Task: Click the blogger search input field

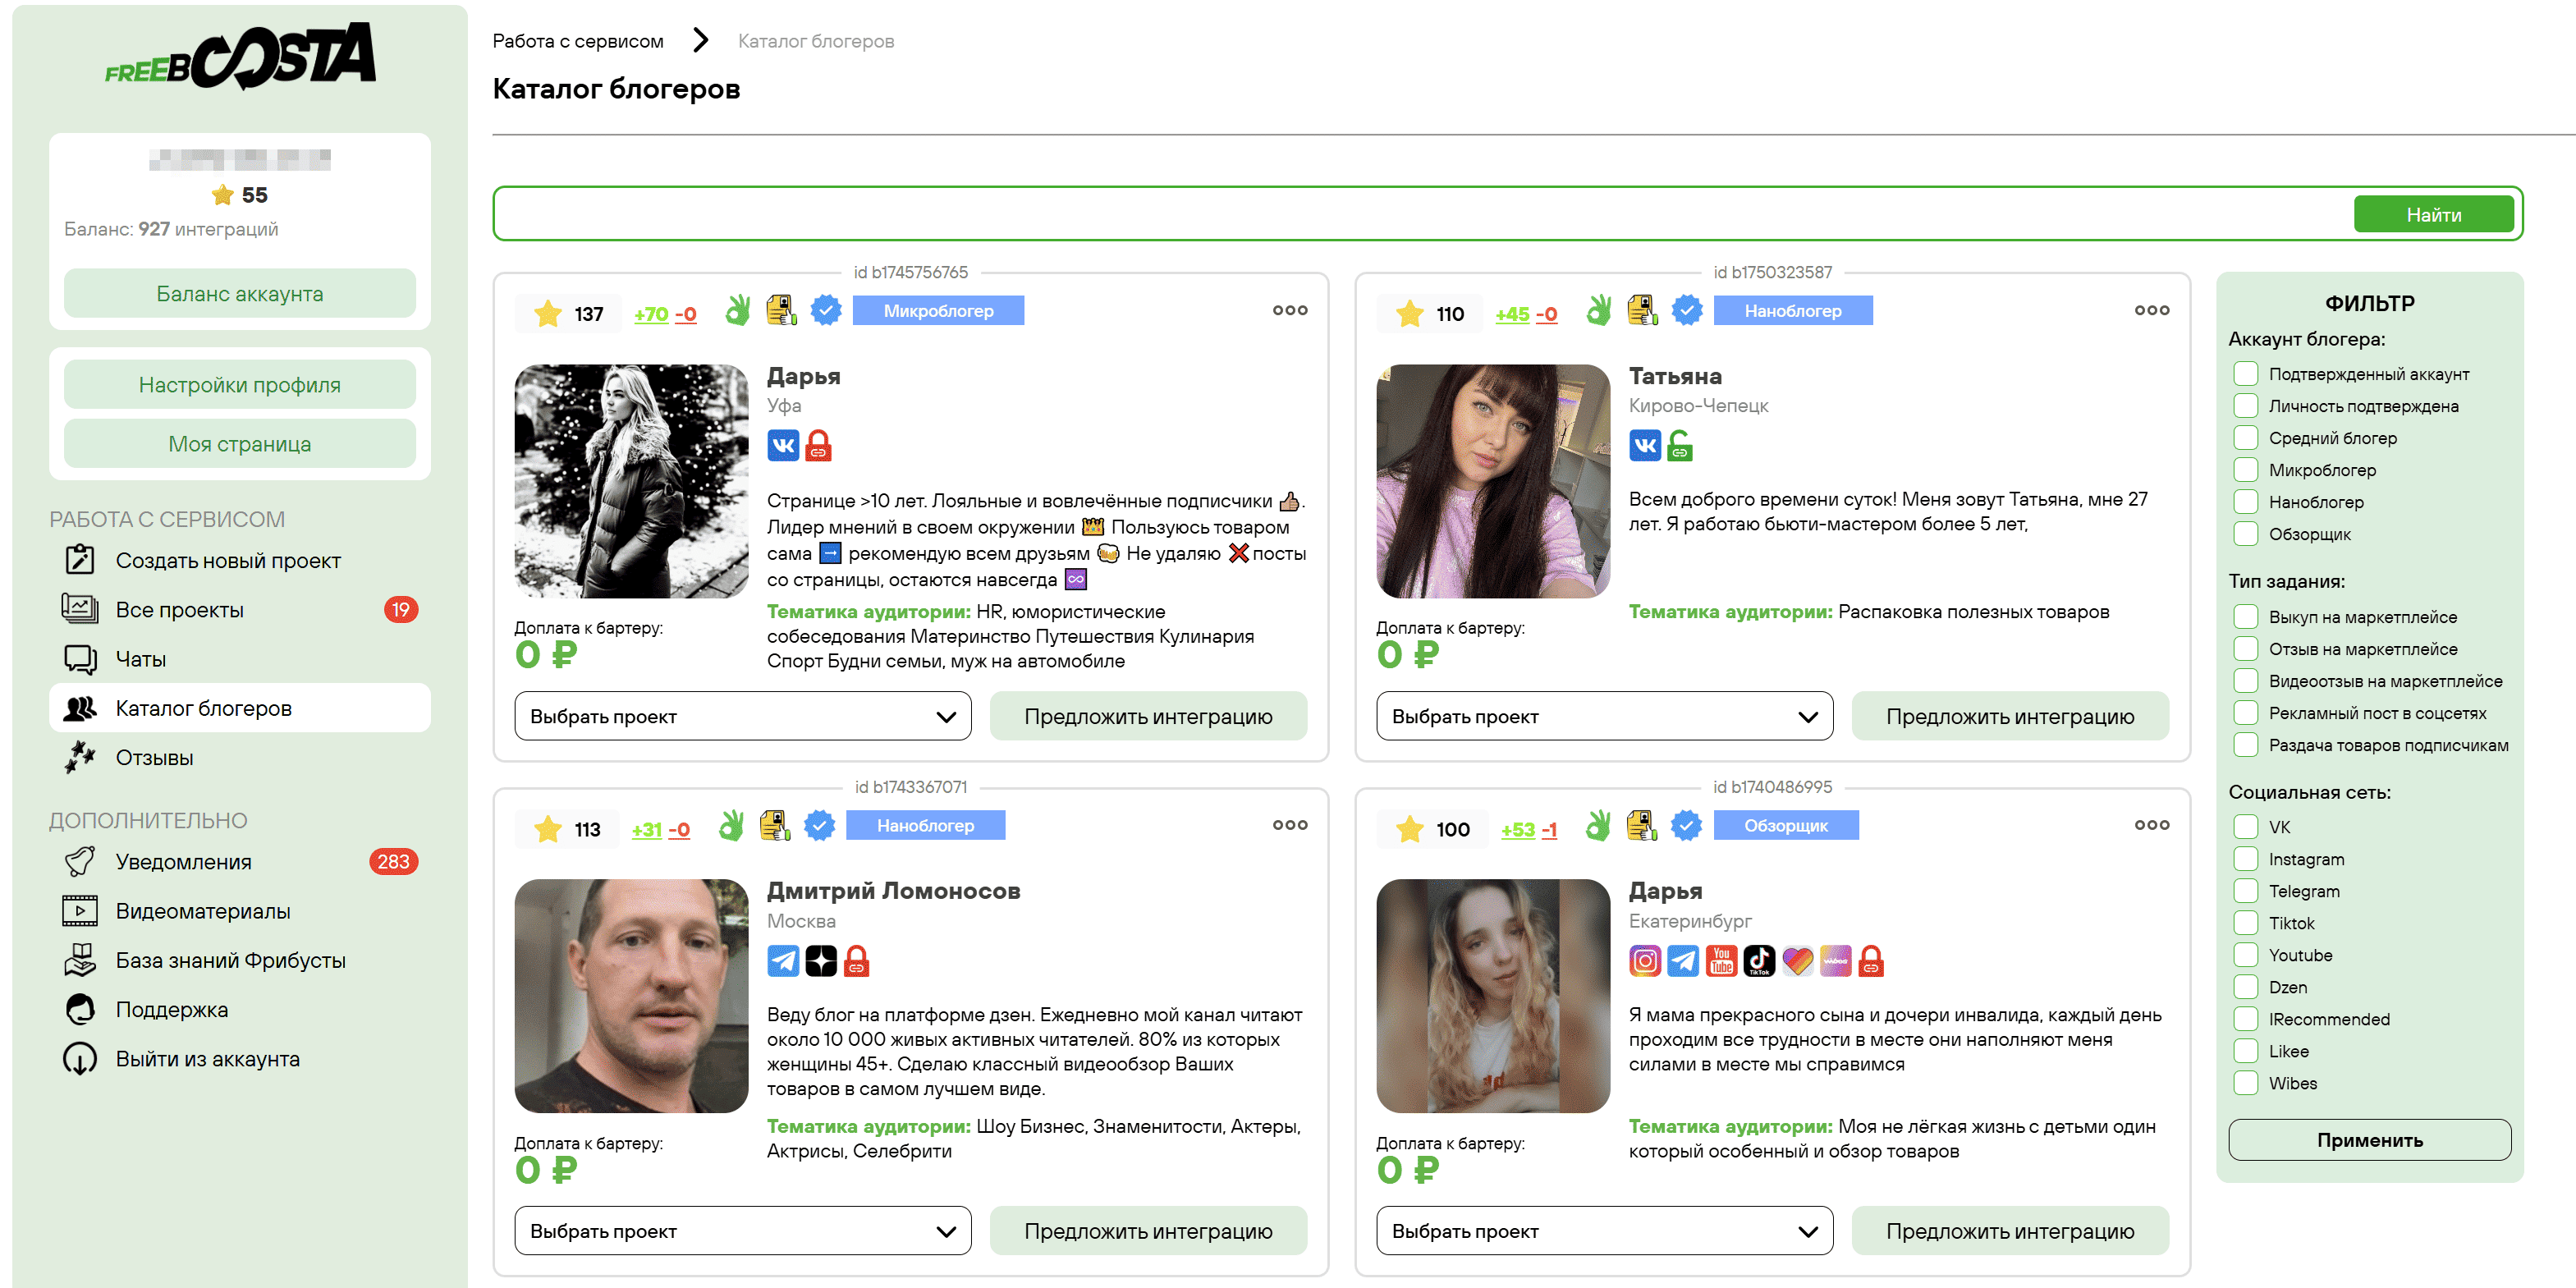Action: pos(1420,214)
